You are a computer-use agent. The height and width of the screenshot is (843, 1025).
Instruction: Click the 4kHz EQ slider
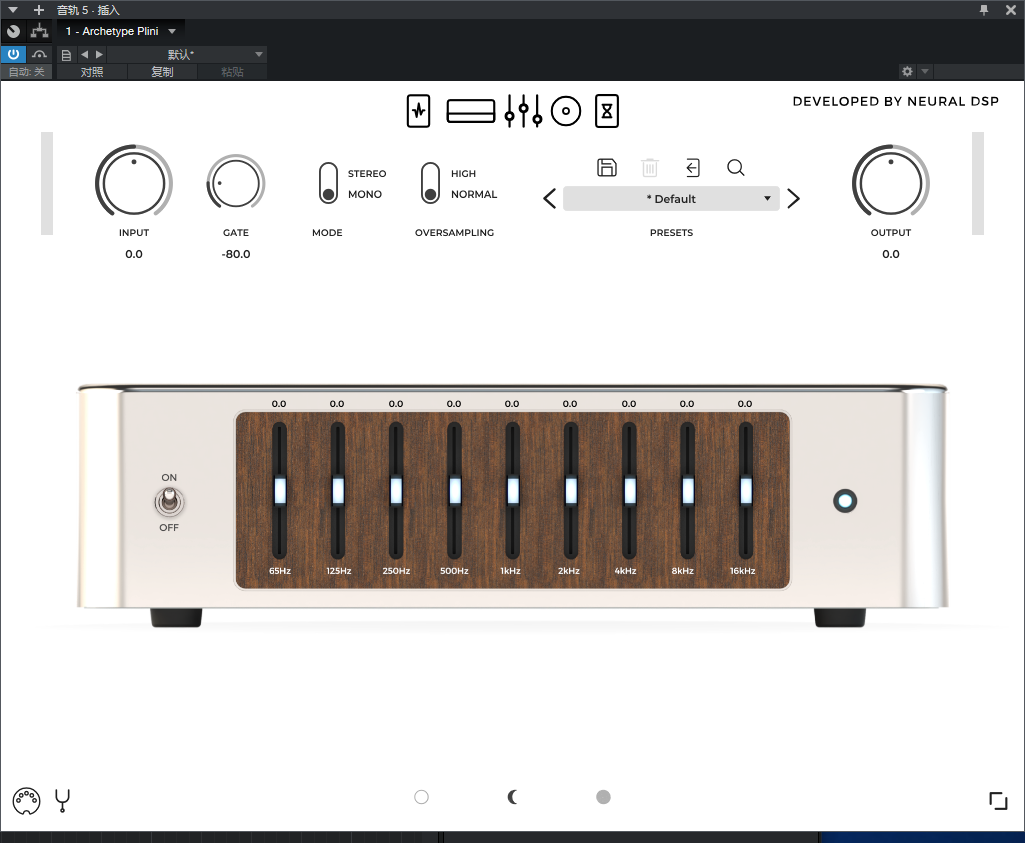630,491
